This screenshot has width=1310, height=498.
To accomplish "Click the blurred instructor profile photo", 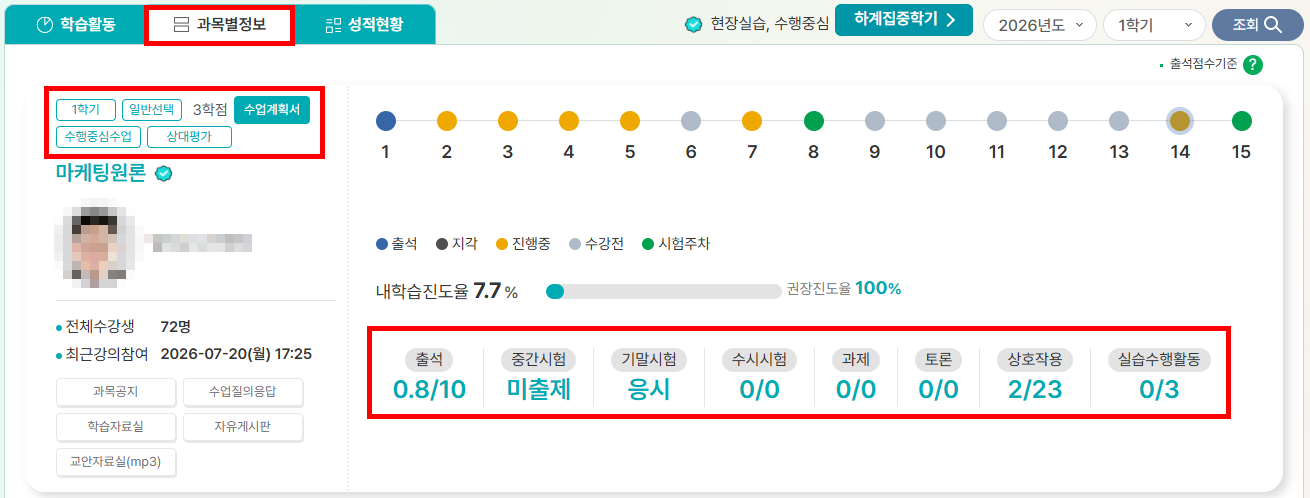I will (x=96, y=242).
